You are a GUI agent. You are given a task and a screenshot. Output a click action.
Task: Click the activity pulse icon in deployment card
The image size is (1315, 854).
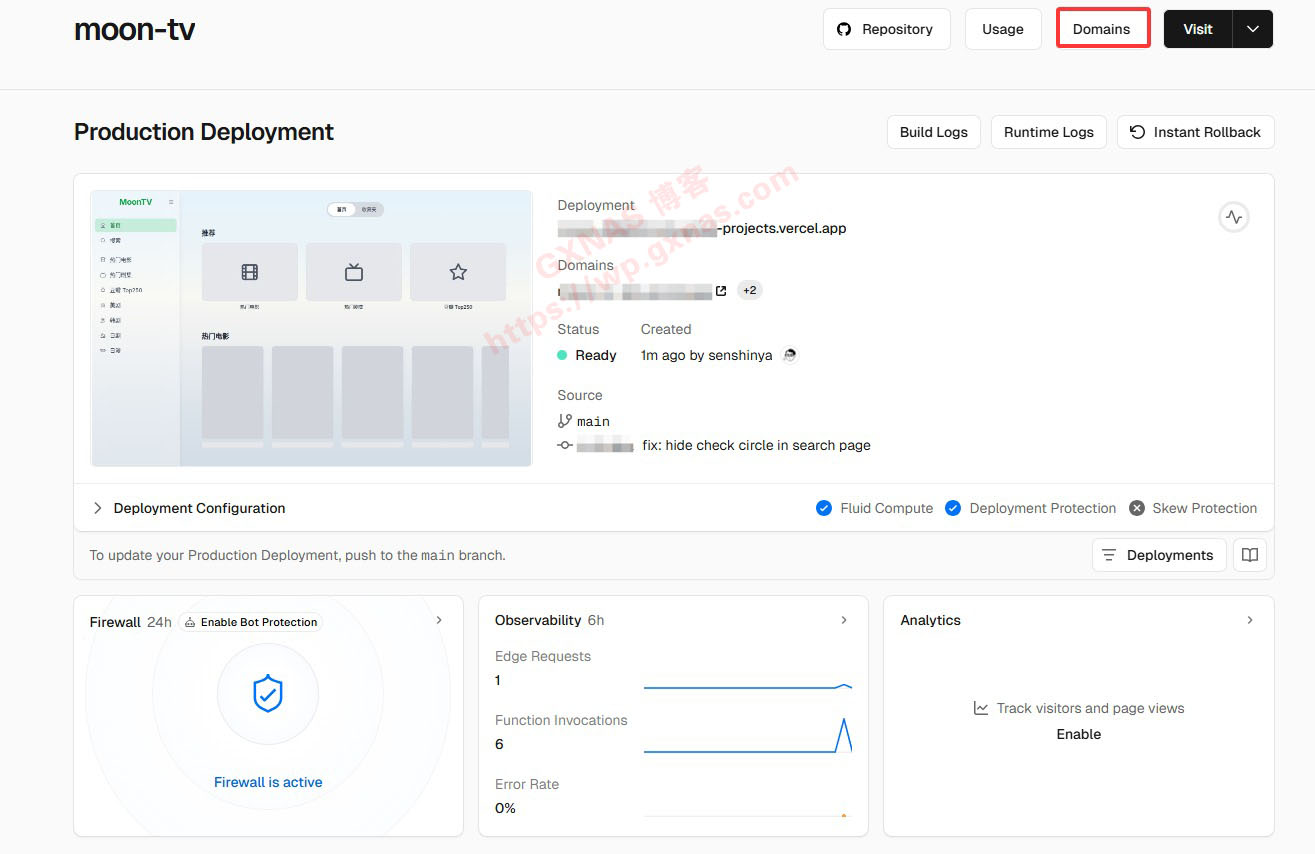(1233, 217)
